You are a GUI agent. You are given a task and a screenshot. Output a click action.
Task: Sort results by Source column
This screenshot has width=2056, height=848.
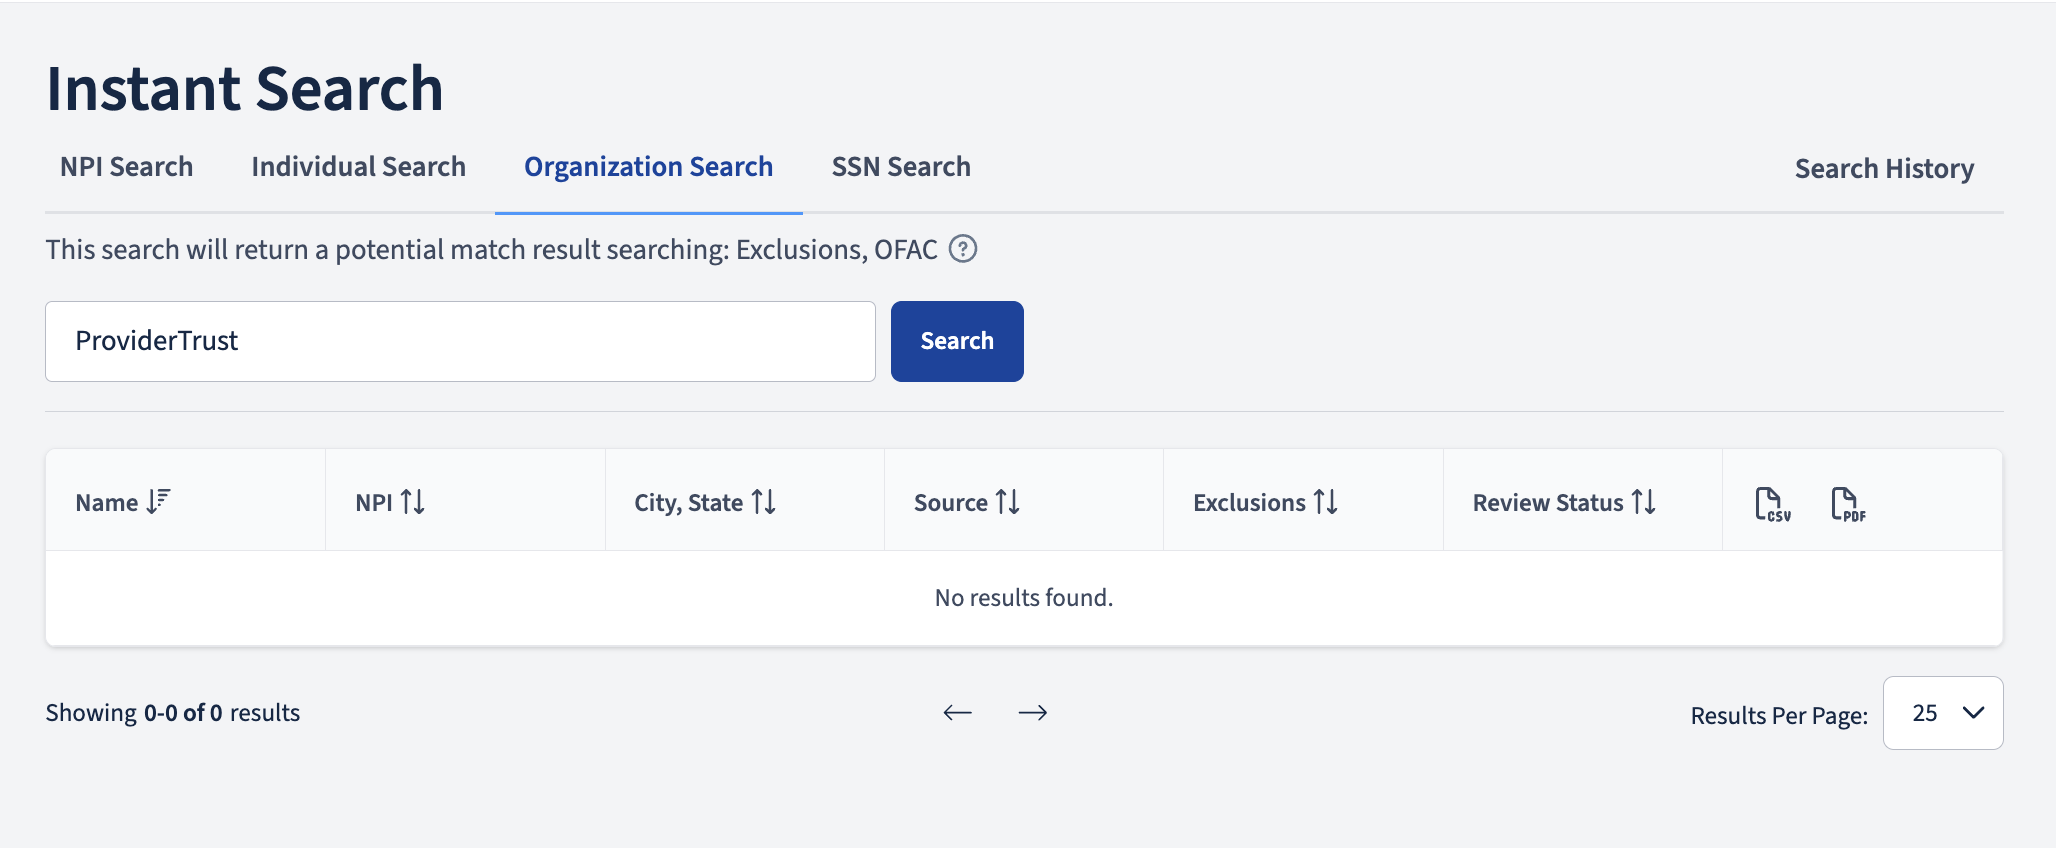pyautogui.click(x=966, y=502)
